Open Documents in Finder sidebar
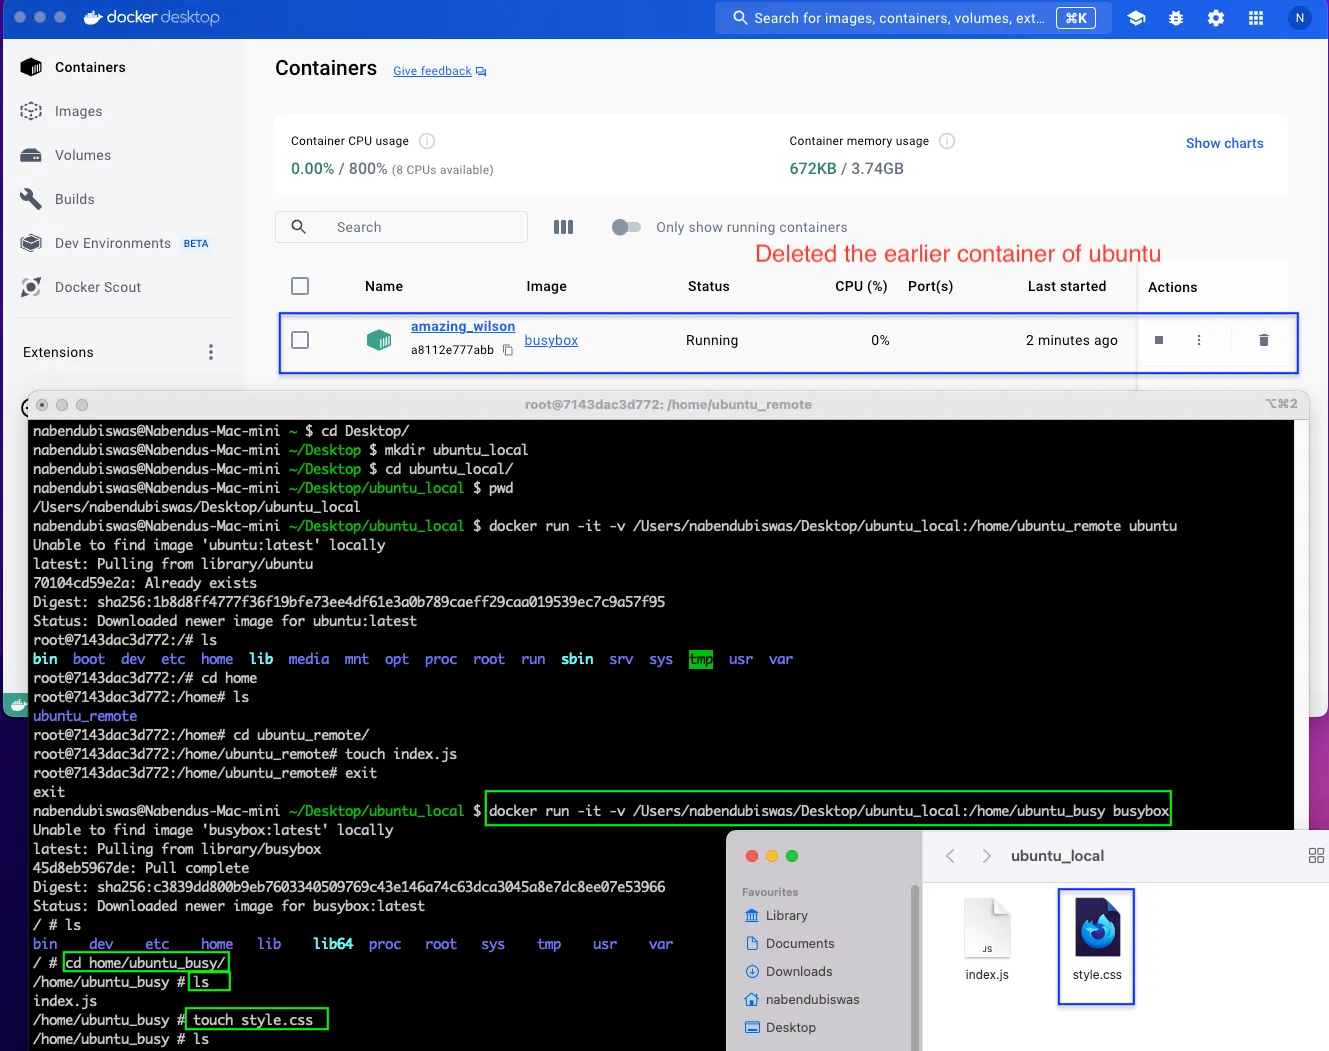 [x=790, y=943]
